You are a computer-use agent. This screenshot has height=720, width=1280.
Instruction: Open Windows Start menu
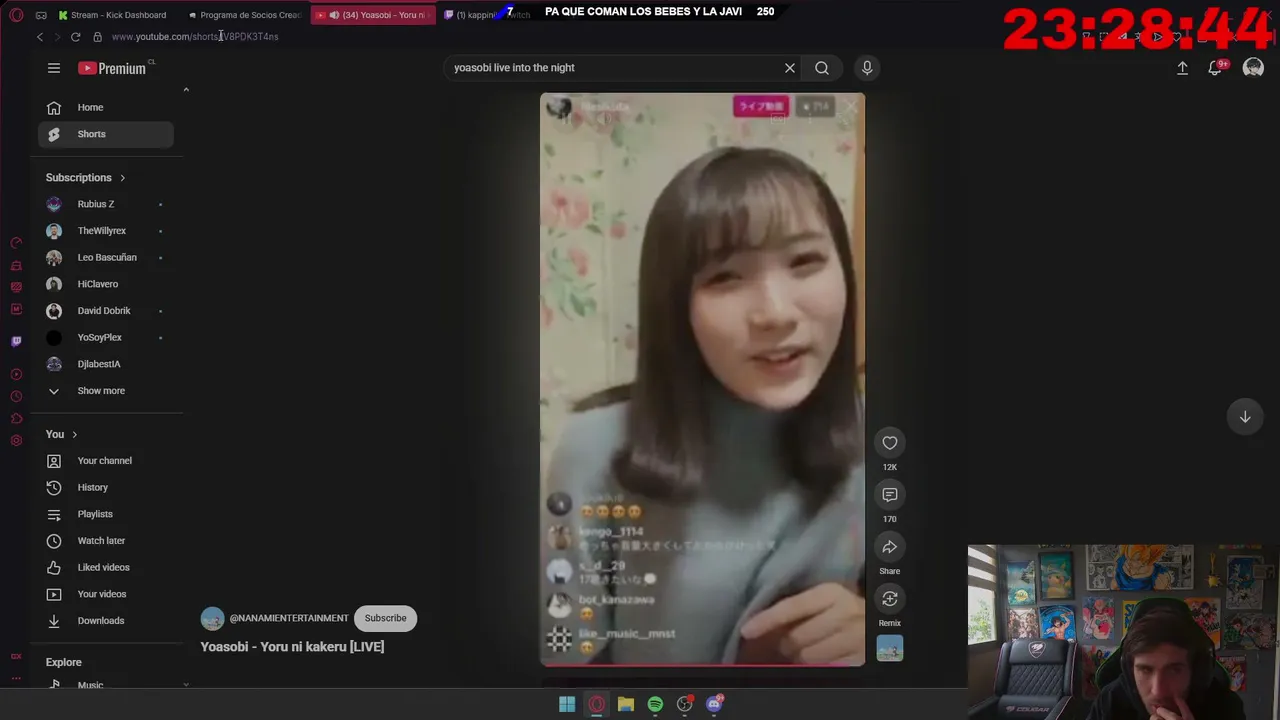(567, 704)
